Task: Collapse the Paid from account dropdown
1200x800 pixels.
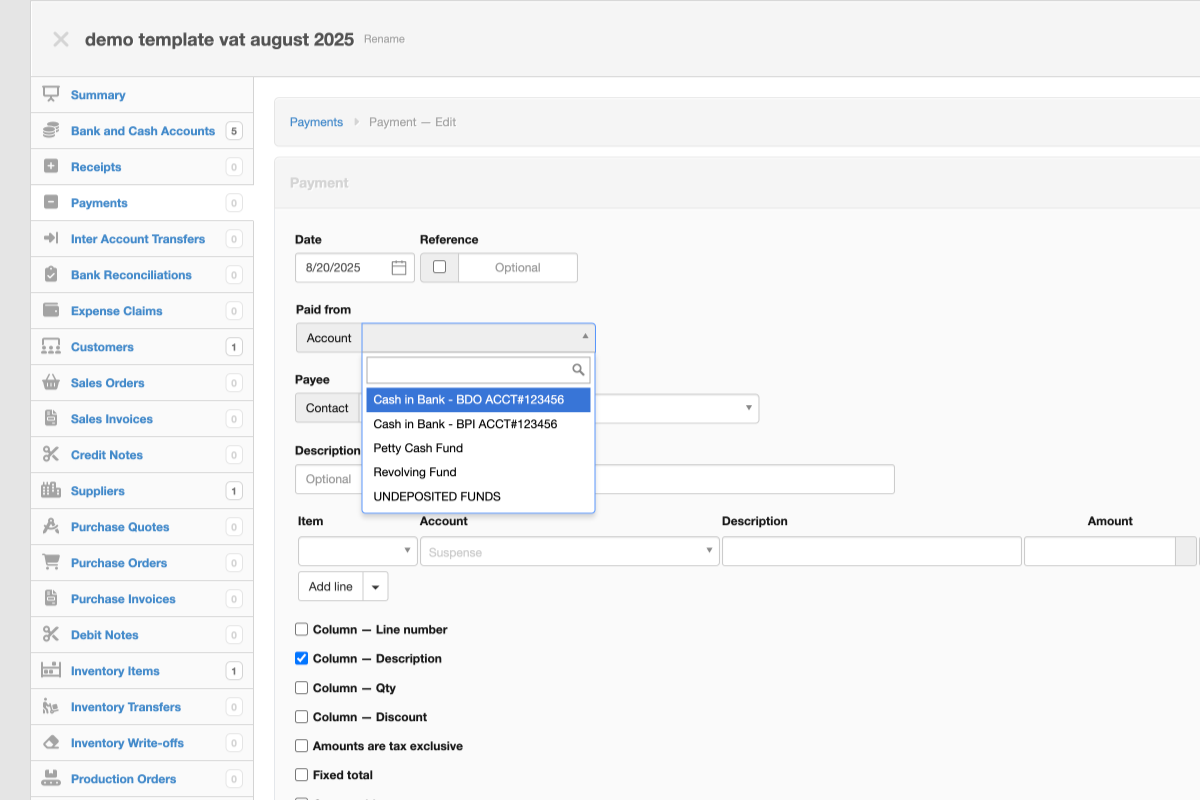Action: (x=585, y=338)
